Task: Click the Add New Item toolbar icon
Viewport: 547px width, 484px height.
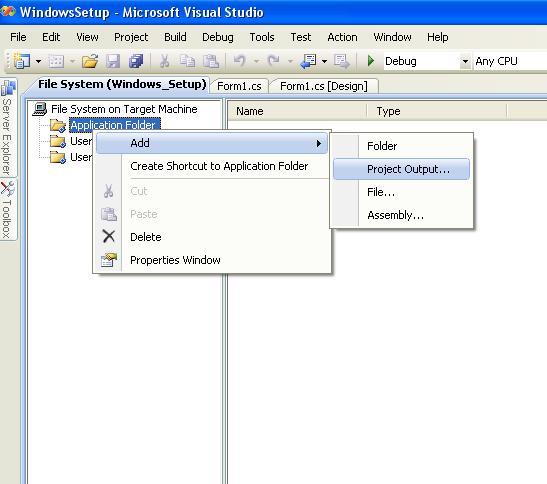Action: tap(56, 61)
